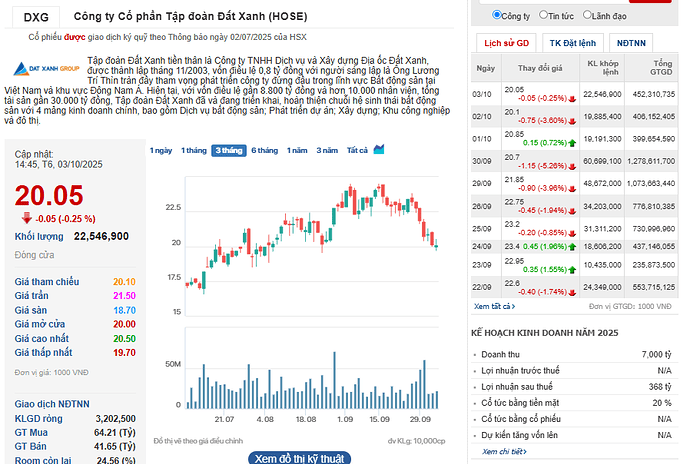Switch to Lịch sử GD tab
690x464 pixels.
point(506,43)
